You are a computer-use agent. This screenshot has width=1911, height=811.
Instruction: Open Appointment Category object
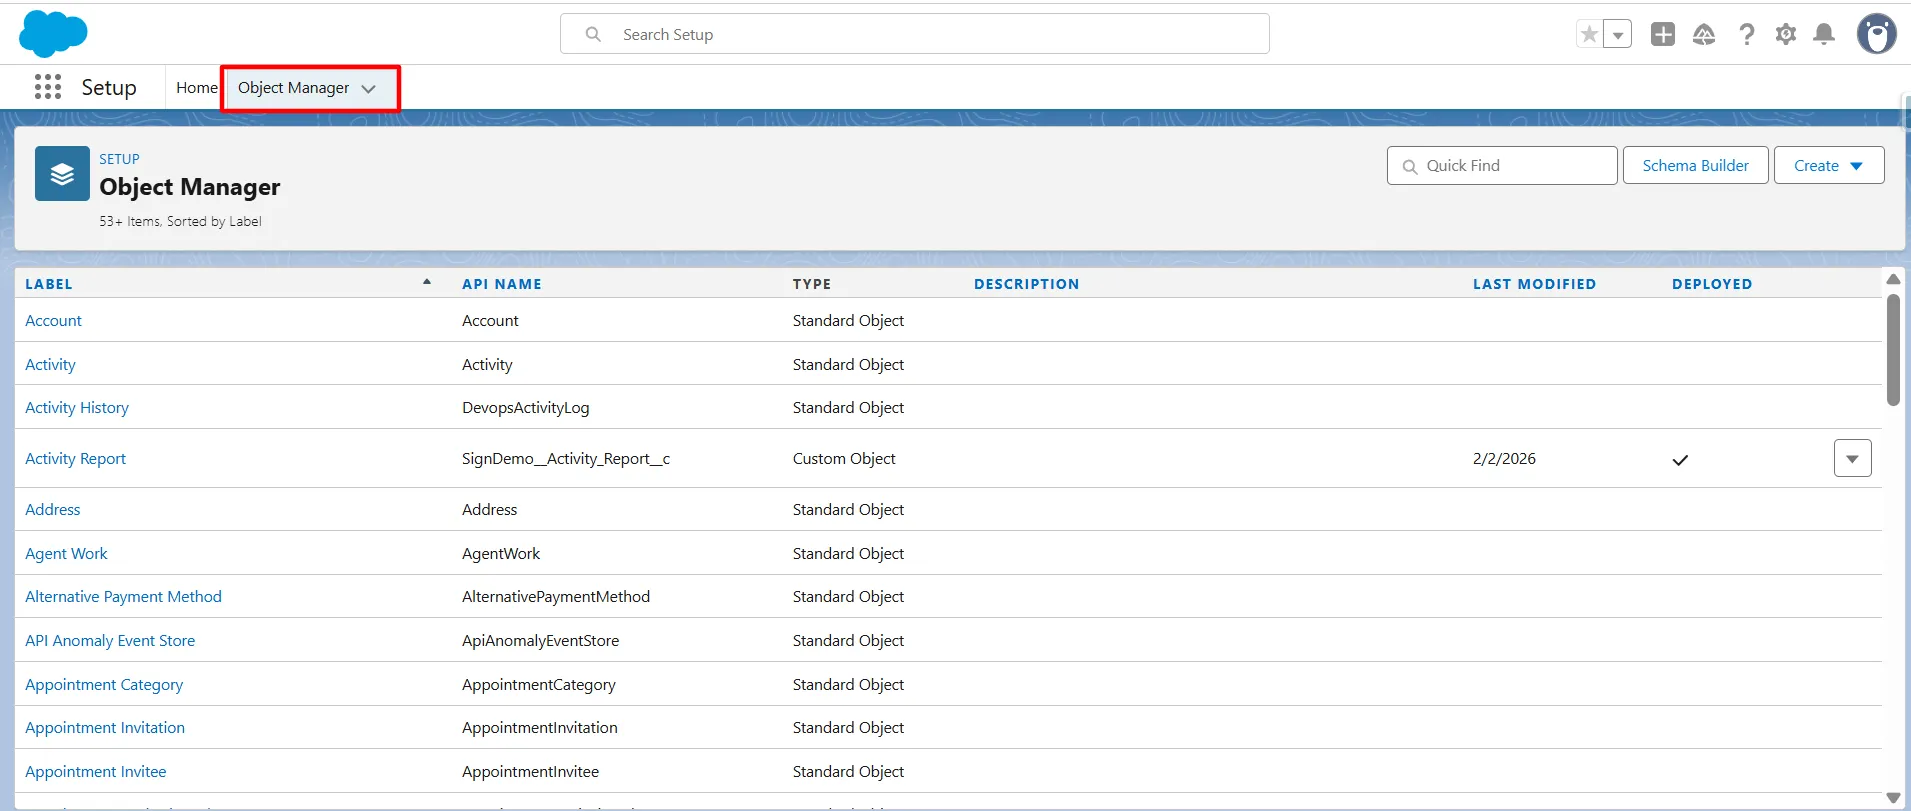click(x=104, y=685)
